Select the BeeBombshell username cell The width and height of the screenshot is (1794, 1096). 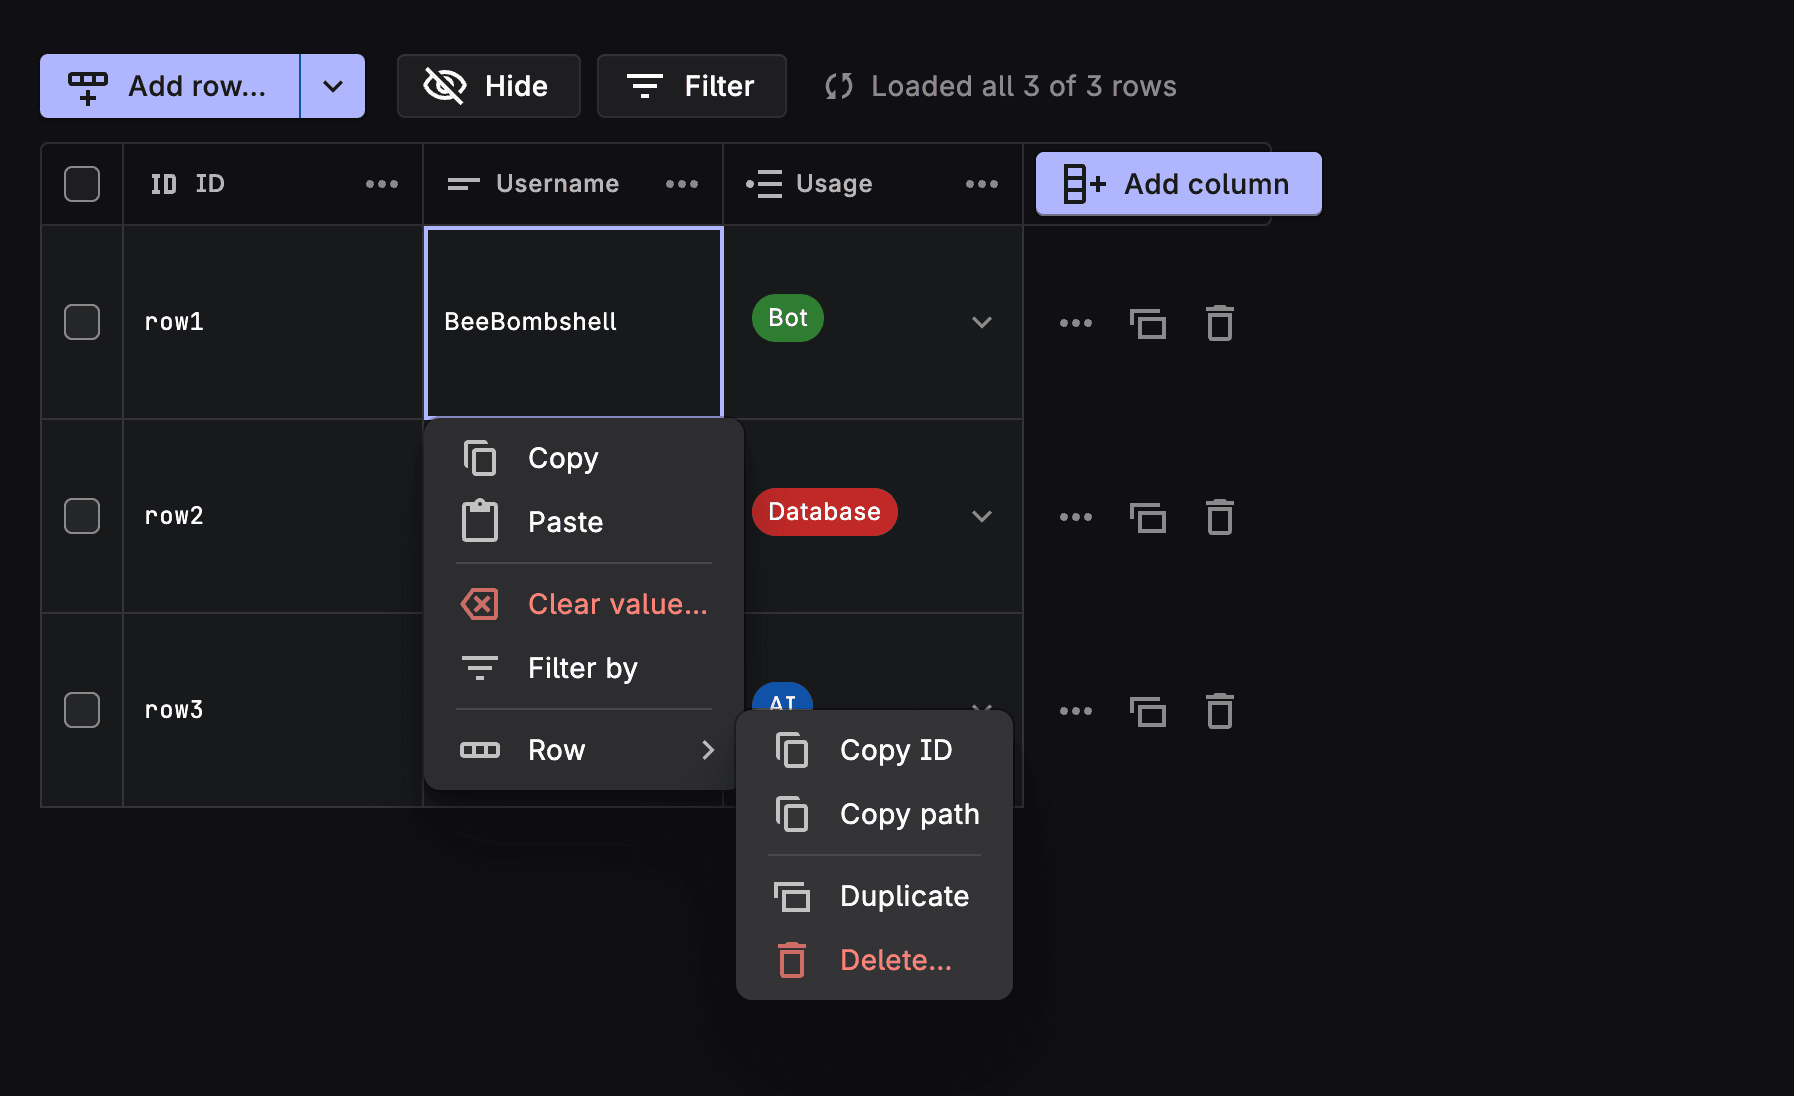pyautogui.click(x=573, y=322)
